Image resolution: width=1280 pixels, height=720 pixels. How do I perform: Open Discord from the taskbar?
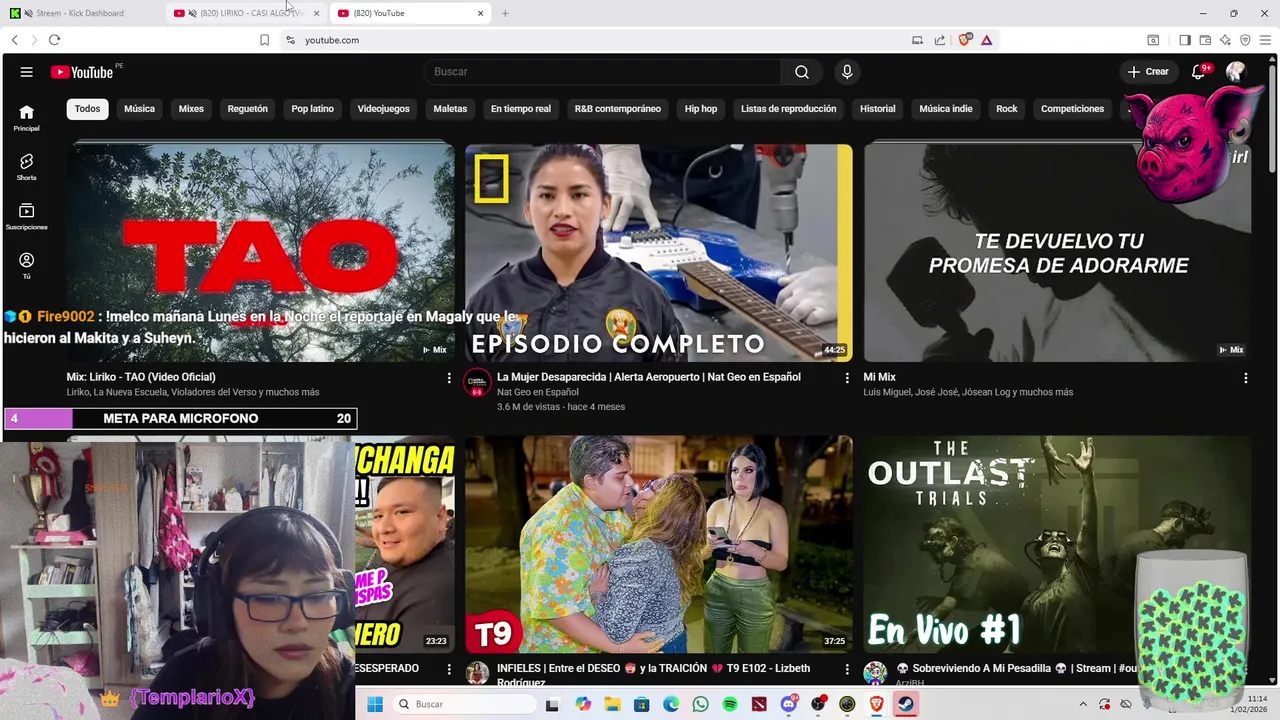789,704
